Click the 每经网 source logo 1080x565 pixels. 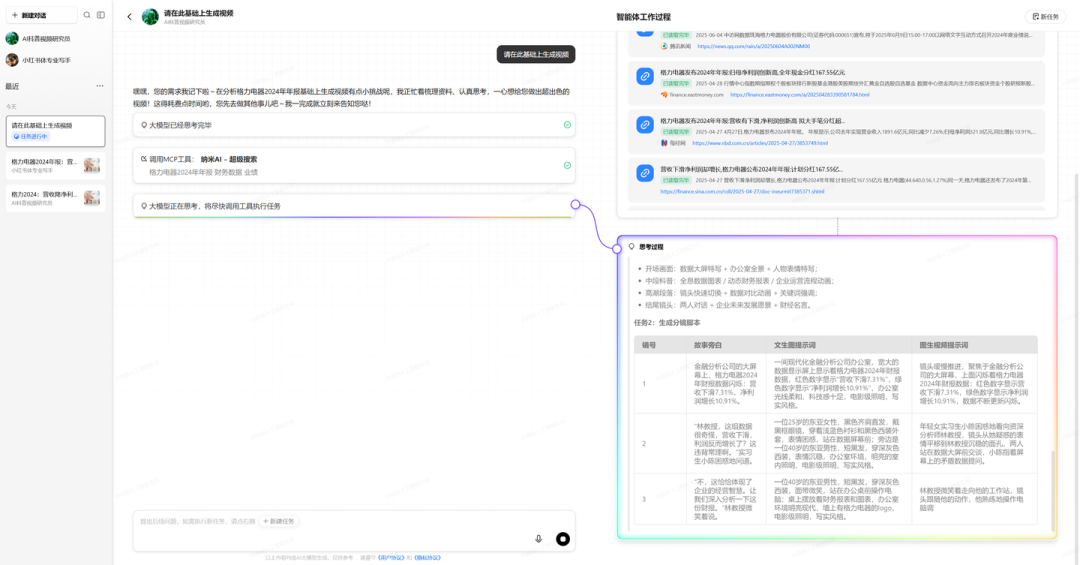(665, 143)
